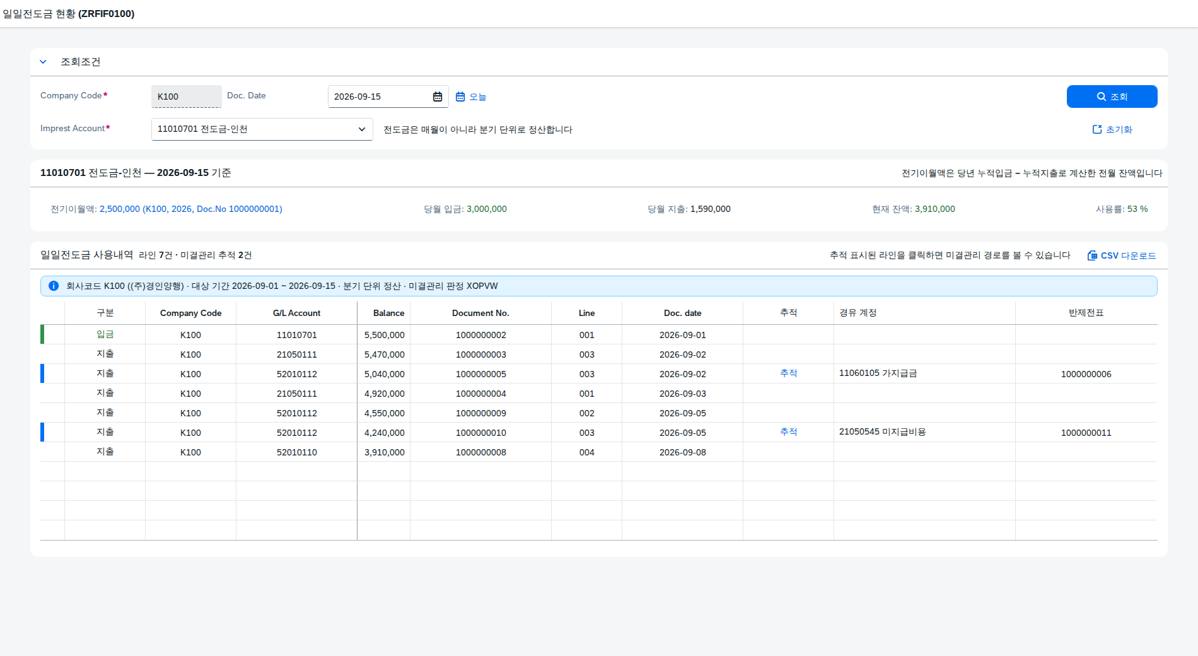This screenshot has width=1198, height=656.
Task: Click document number 1000000003
Action: click(x=481, y=355)
